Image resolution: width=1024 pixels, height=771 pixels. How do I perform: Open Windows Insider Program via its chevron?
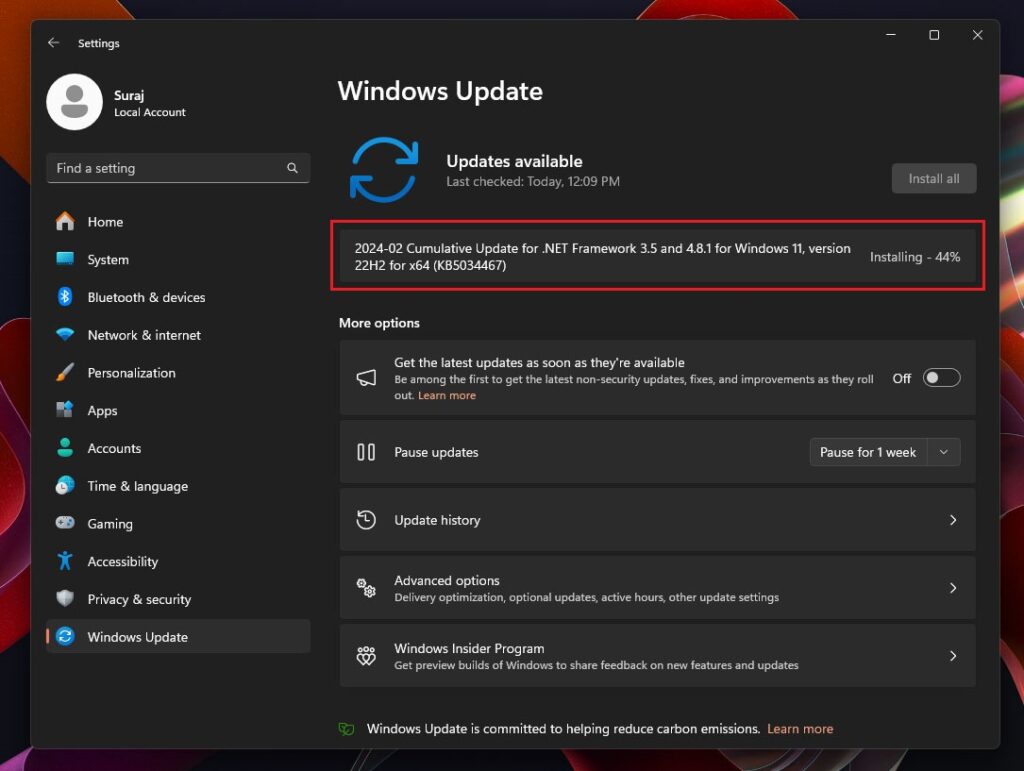coord(953,655)
